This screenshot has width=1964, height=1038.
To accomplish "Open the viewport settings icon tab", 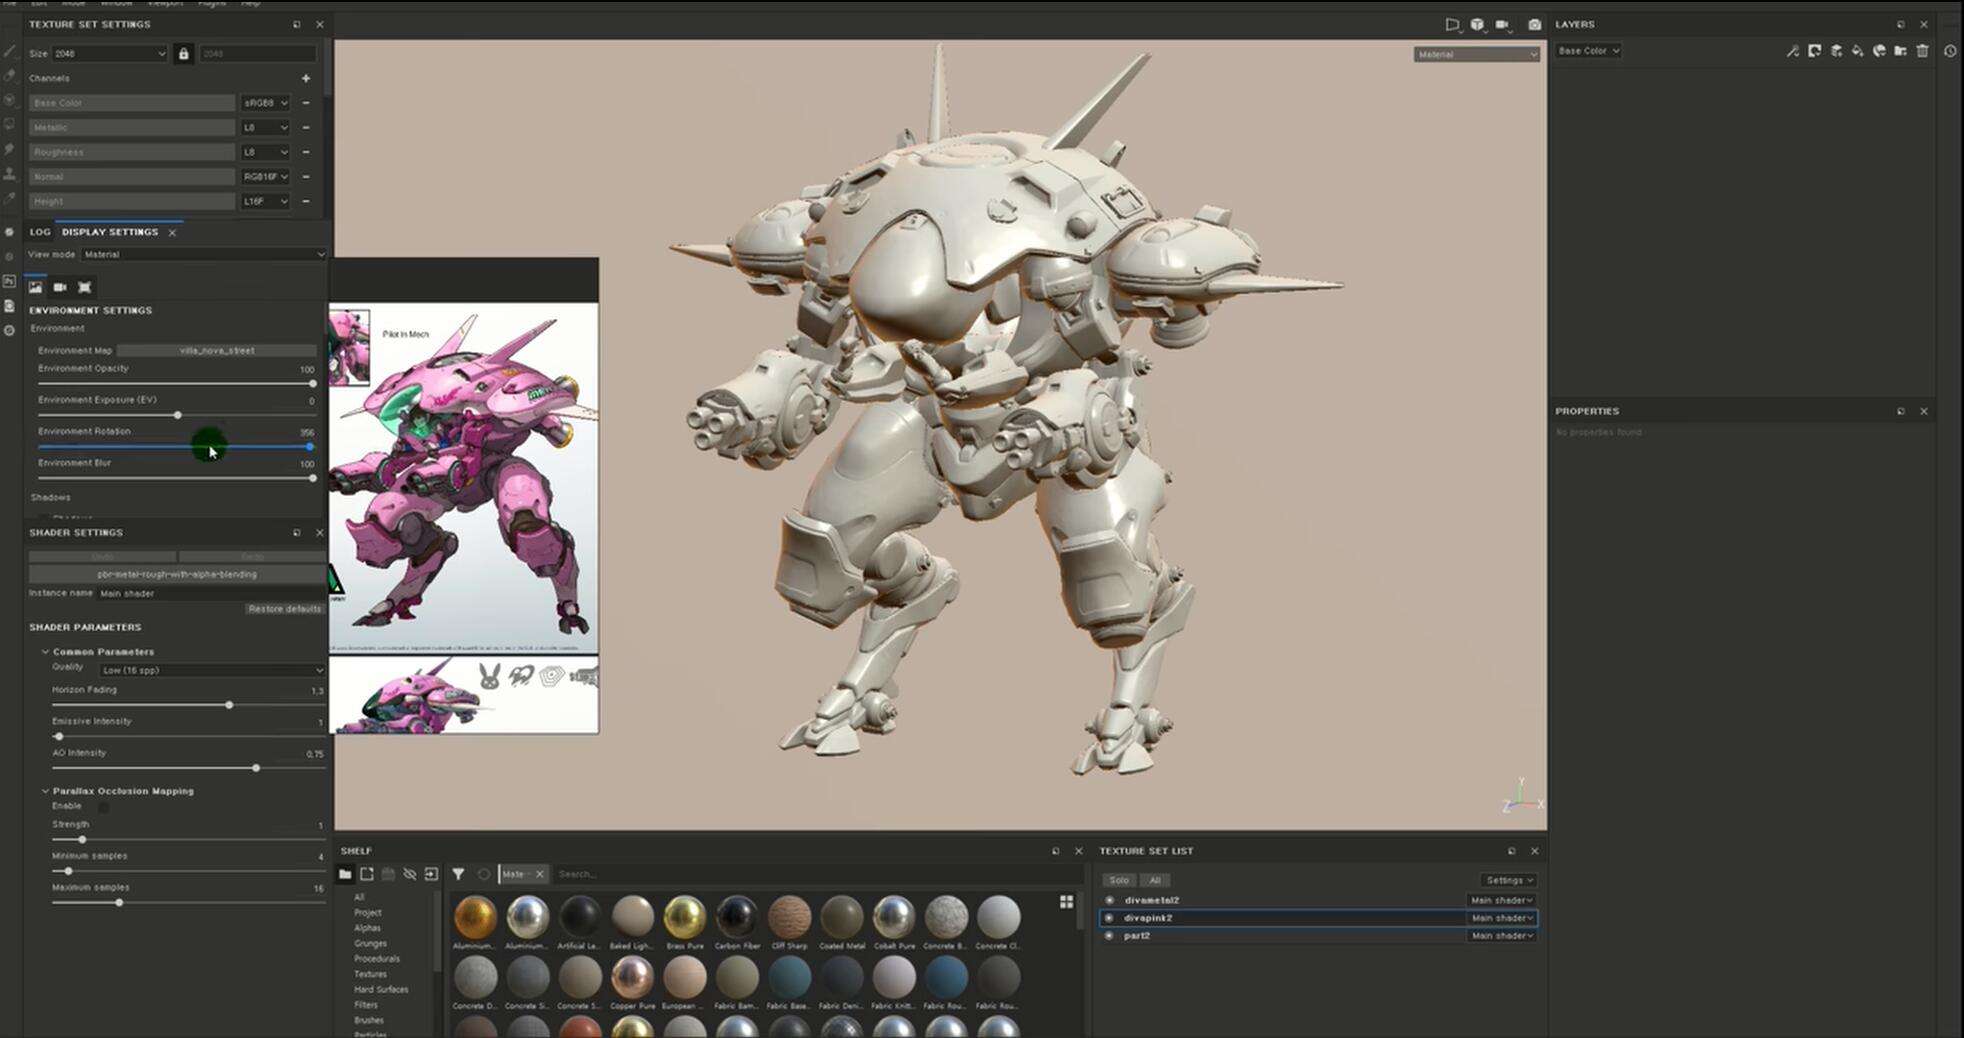I will pos(85,287).
